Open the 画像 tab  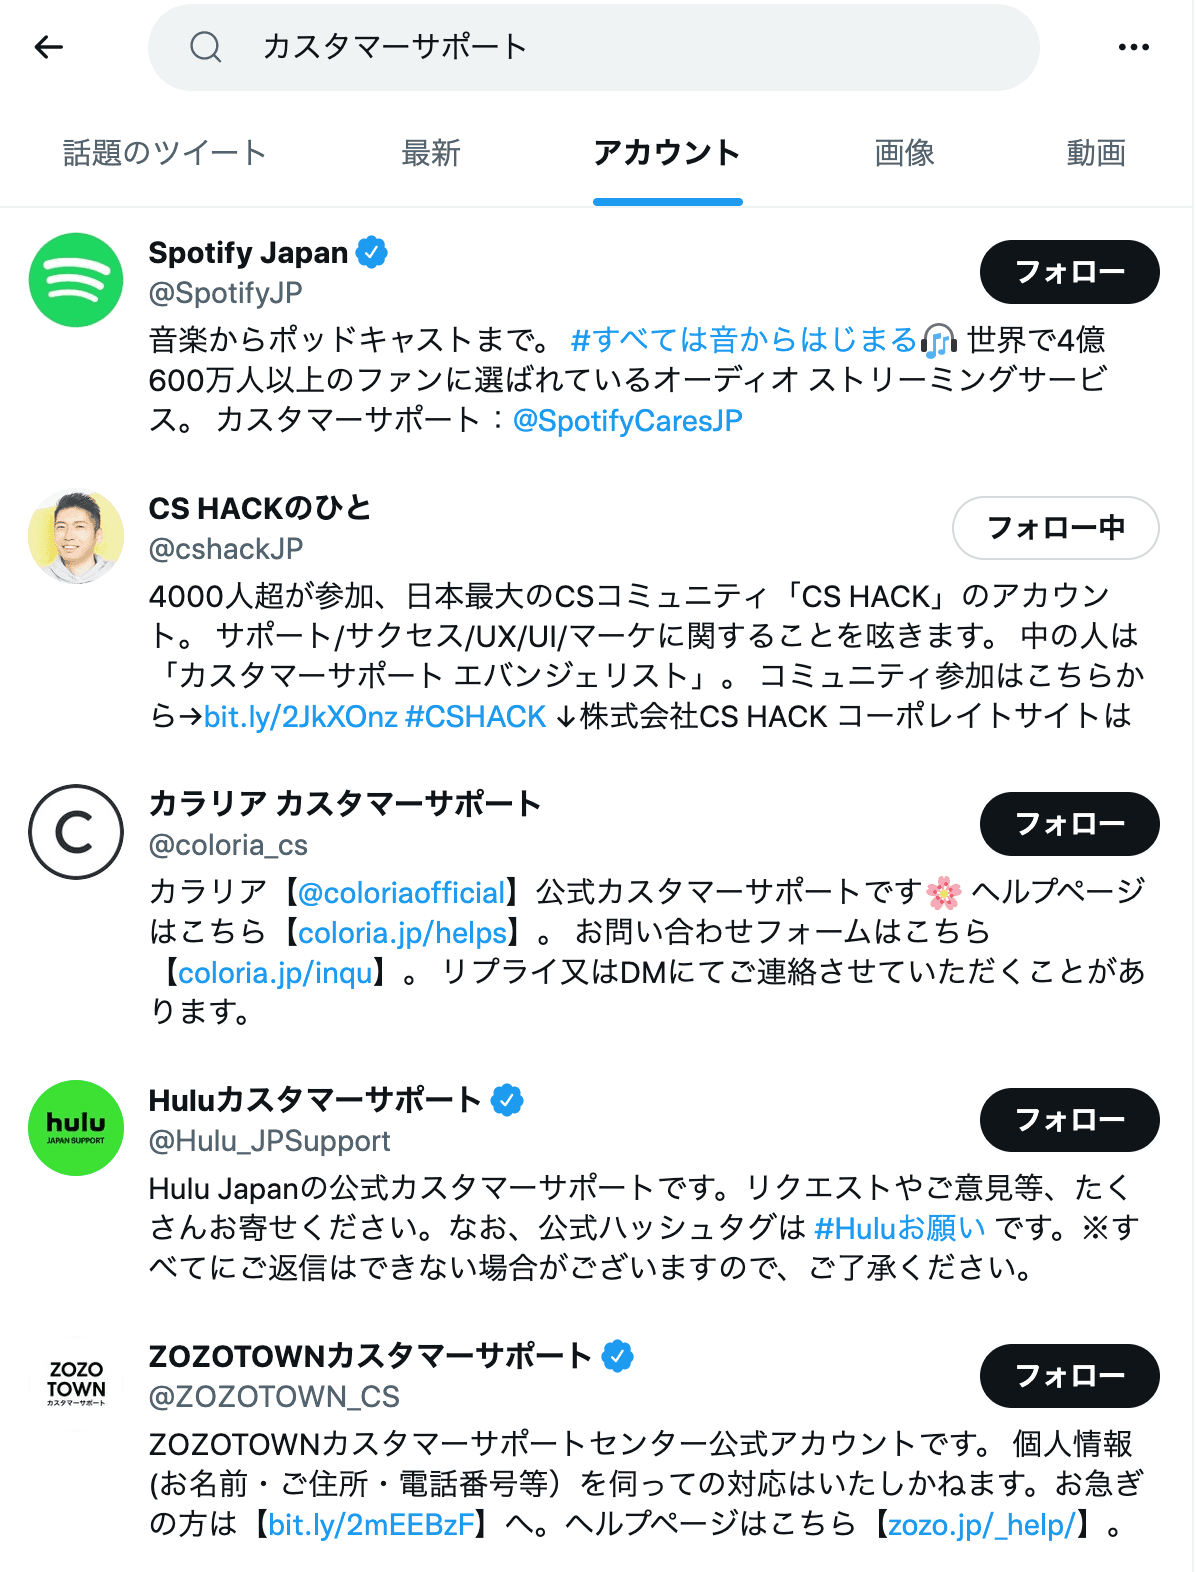(904, 153)
